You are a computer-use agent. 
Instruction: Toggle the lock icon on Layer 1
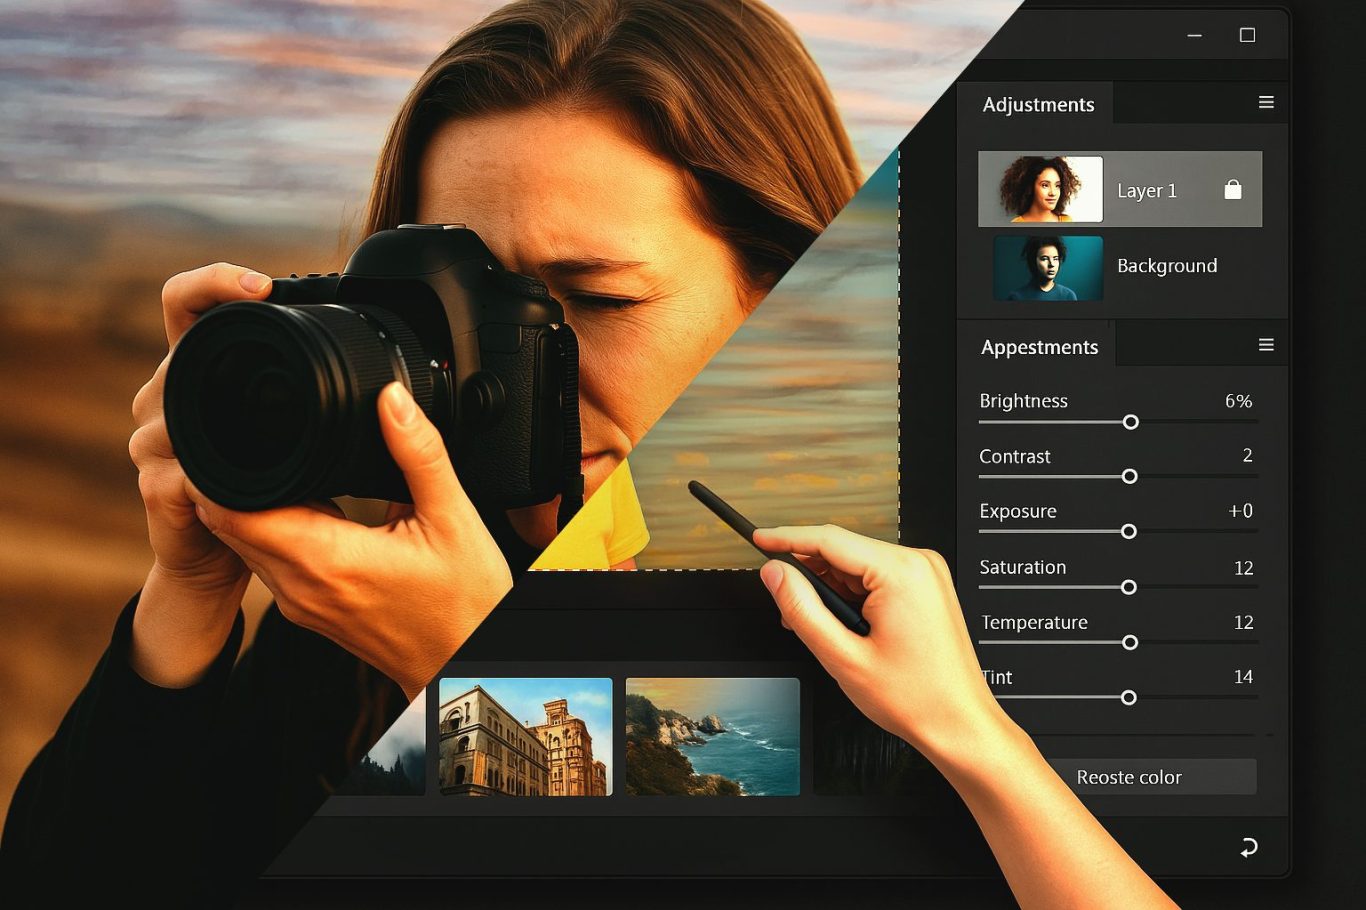click(x=1233, y=189)
